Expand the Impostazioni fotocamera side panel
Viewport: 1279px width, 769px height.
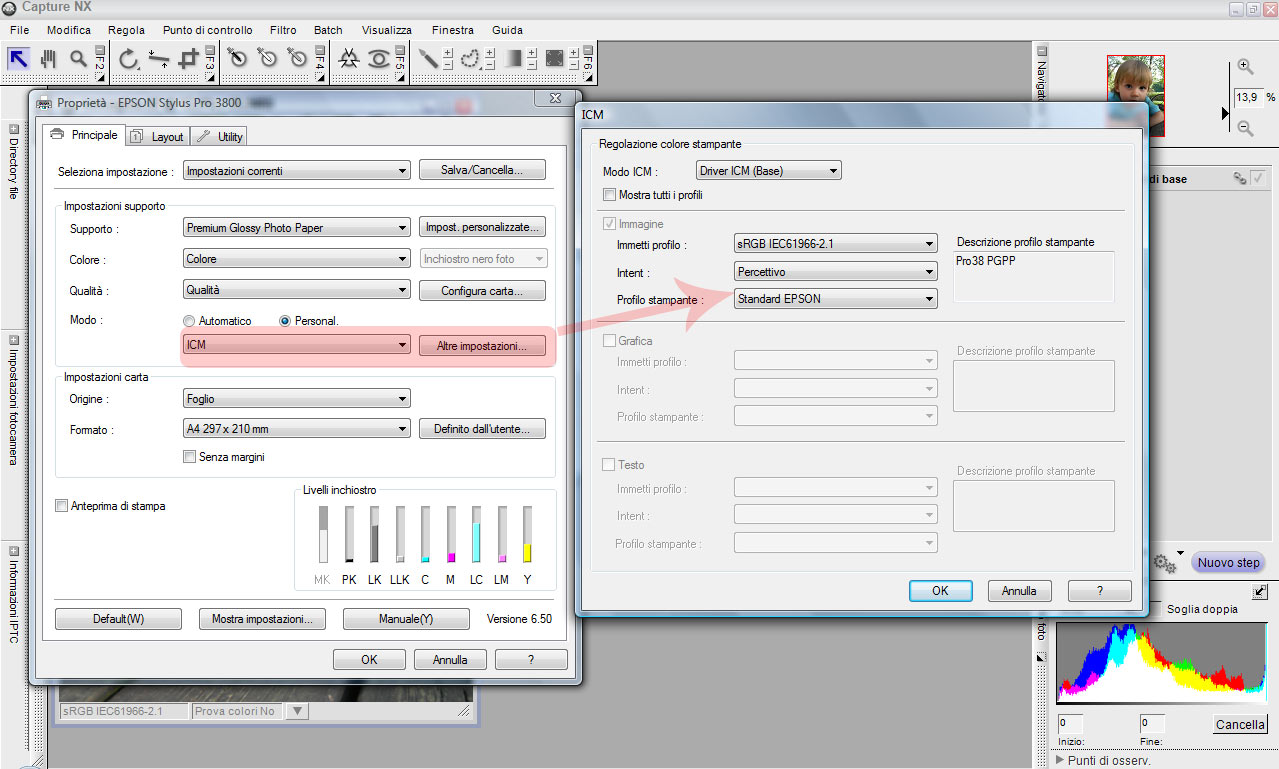(x=13, y=339)
